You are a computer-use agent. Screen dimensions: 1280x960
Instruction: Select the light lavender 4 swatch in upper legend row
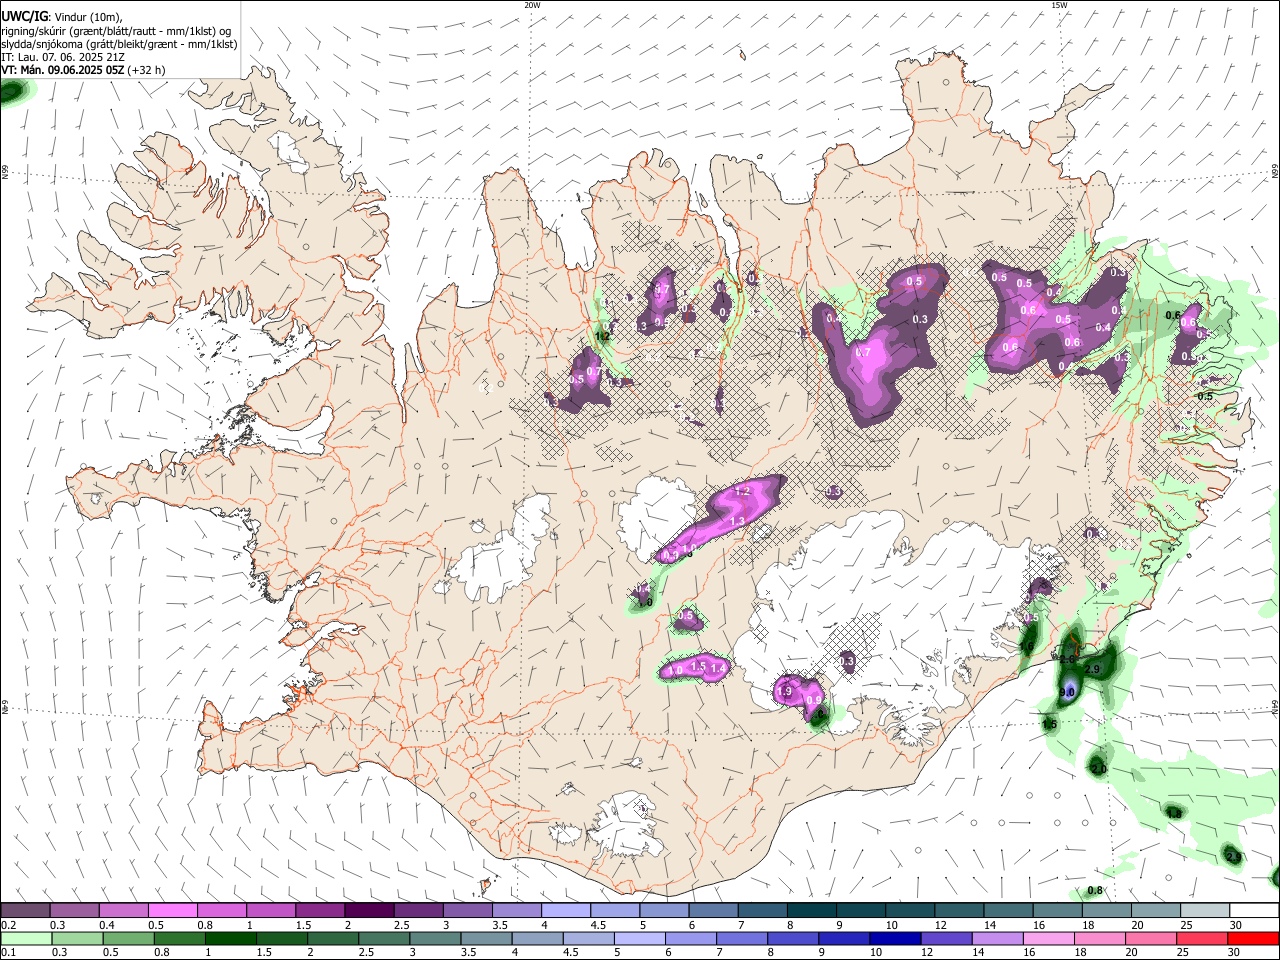(x=566, y=911)
